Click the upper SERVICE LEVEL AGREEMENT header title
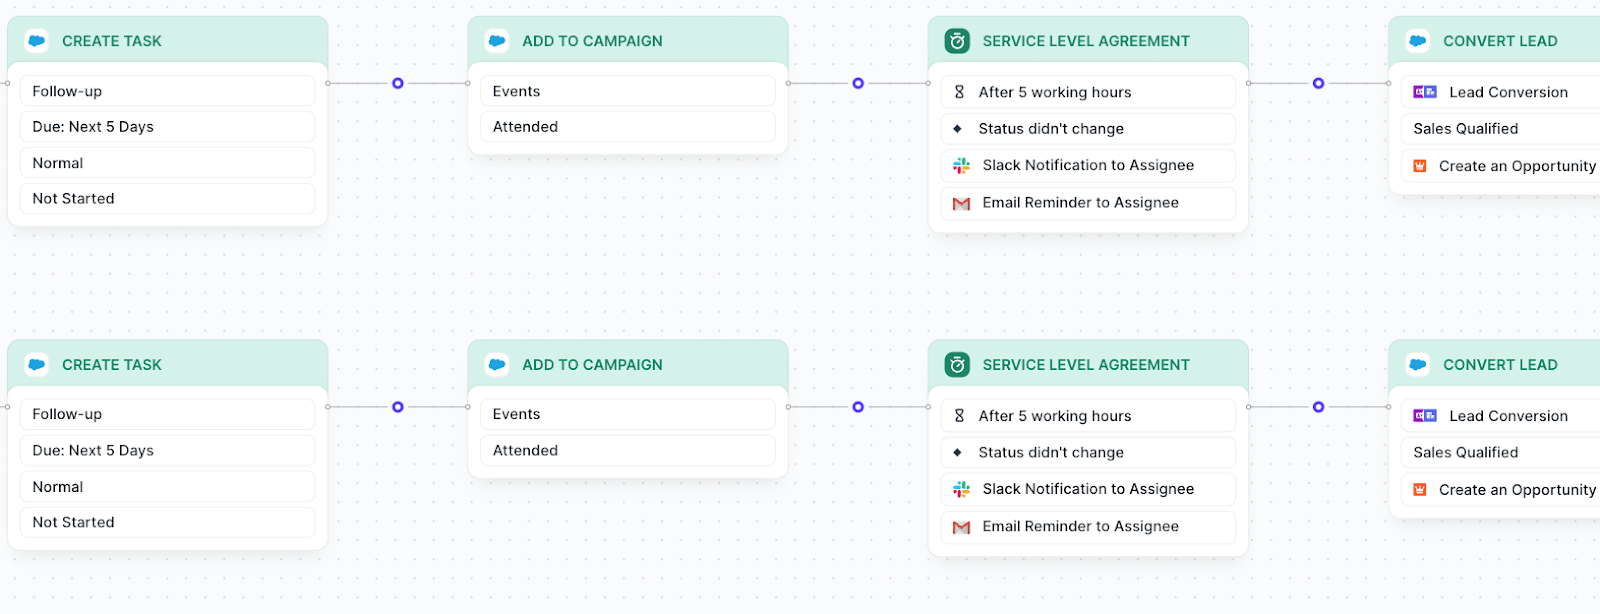 pos(1086,41)
